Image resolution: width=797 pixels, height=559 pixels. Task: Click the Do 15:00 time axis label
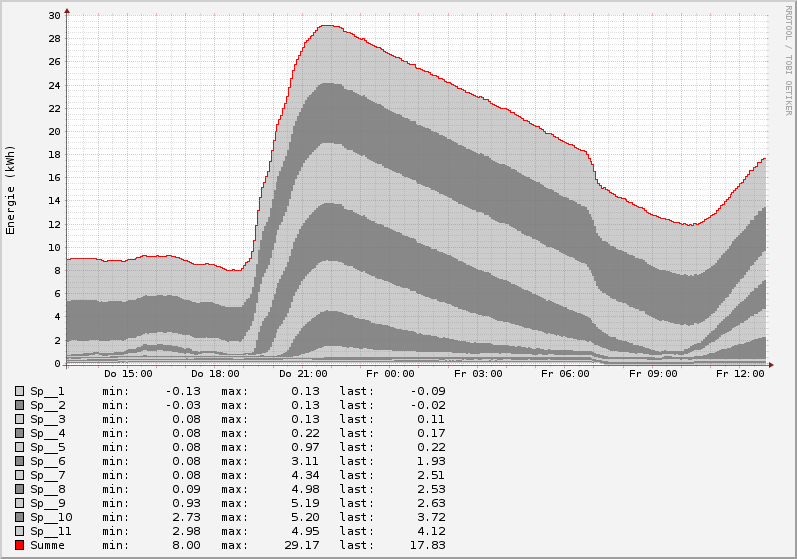[128, 374]
